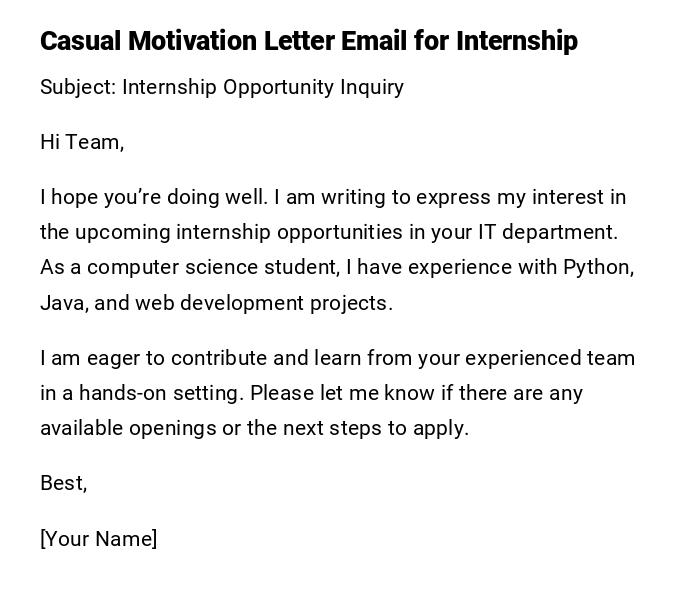Click the 'Hi Team,' greeting
This screenshot has height=601, width=700.
82,142
